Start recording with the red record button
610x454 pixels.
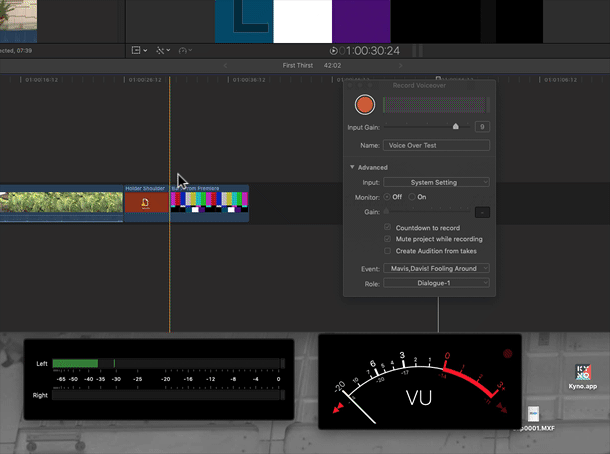(365, 104)
